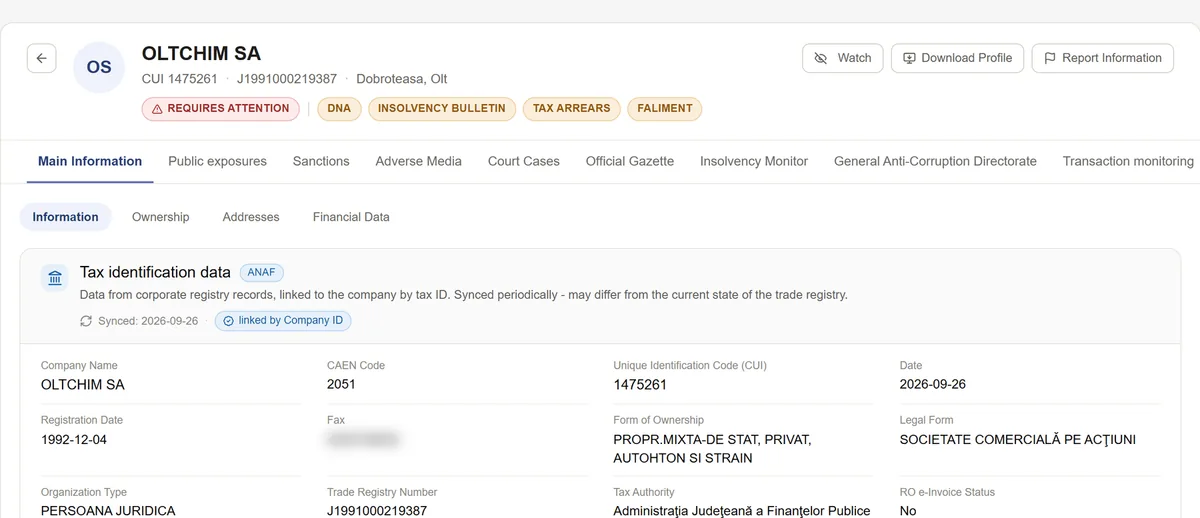Image resolution: width=1200 pixels, height=518 pixels.
Task: Click RO e-Invoice Status value No
Action: pyautogui.click(x=908, y=511)
